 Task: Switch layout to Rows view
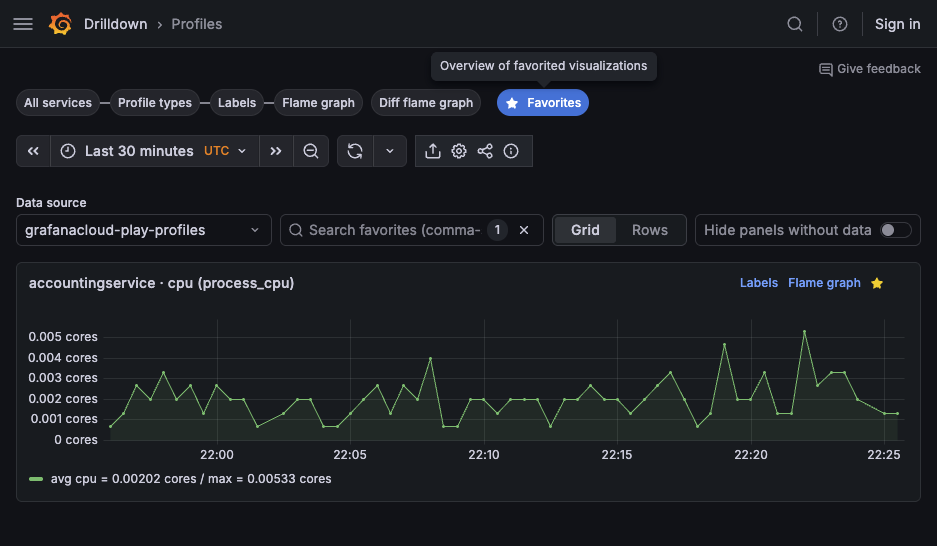(x=649, y=230)
